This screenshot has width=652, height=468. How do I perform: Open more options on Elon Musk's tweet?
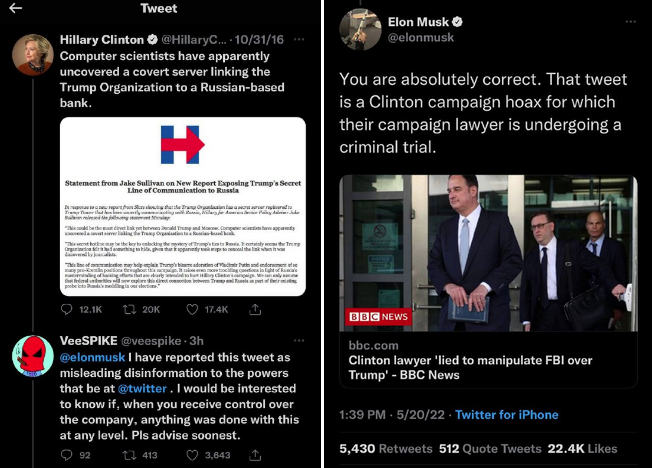point(630,22)
